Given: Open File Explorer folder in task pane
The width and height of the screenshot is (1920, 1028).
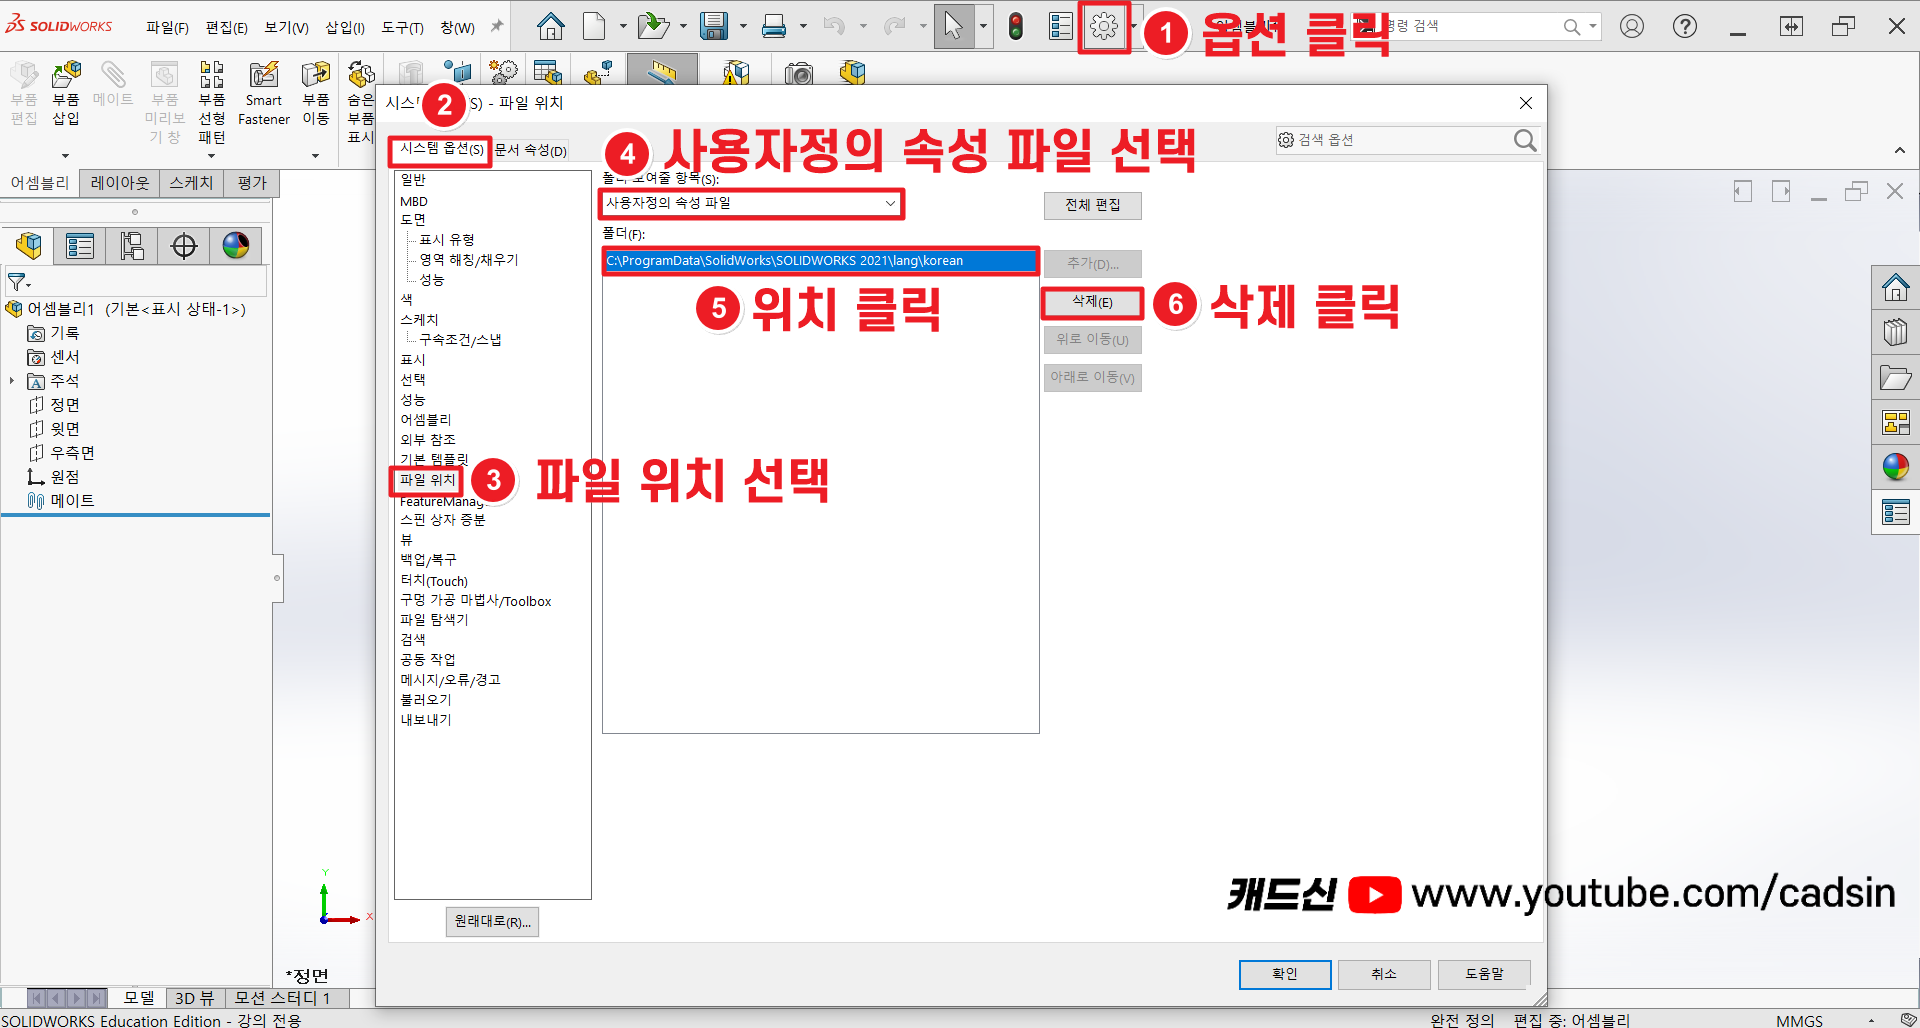Looking at the screenshot, I should 1896,378.
